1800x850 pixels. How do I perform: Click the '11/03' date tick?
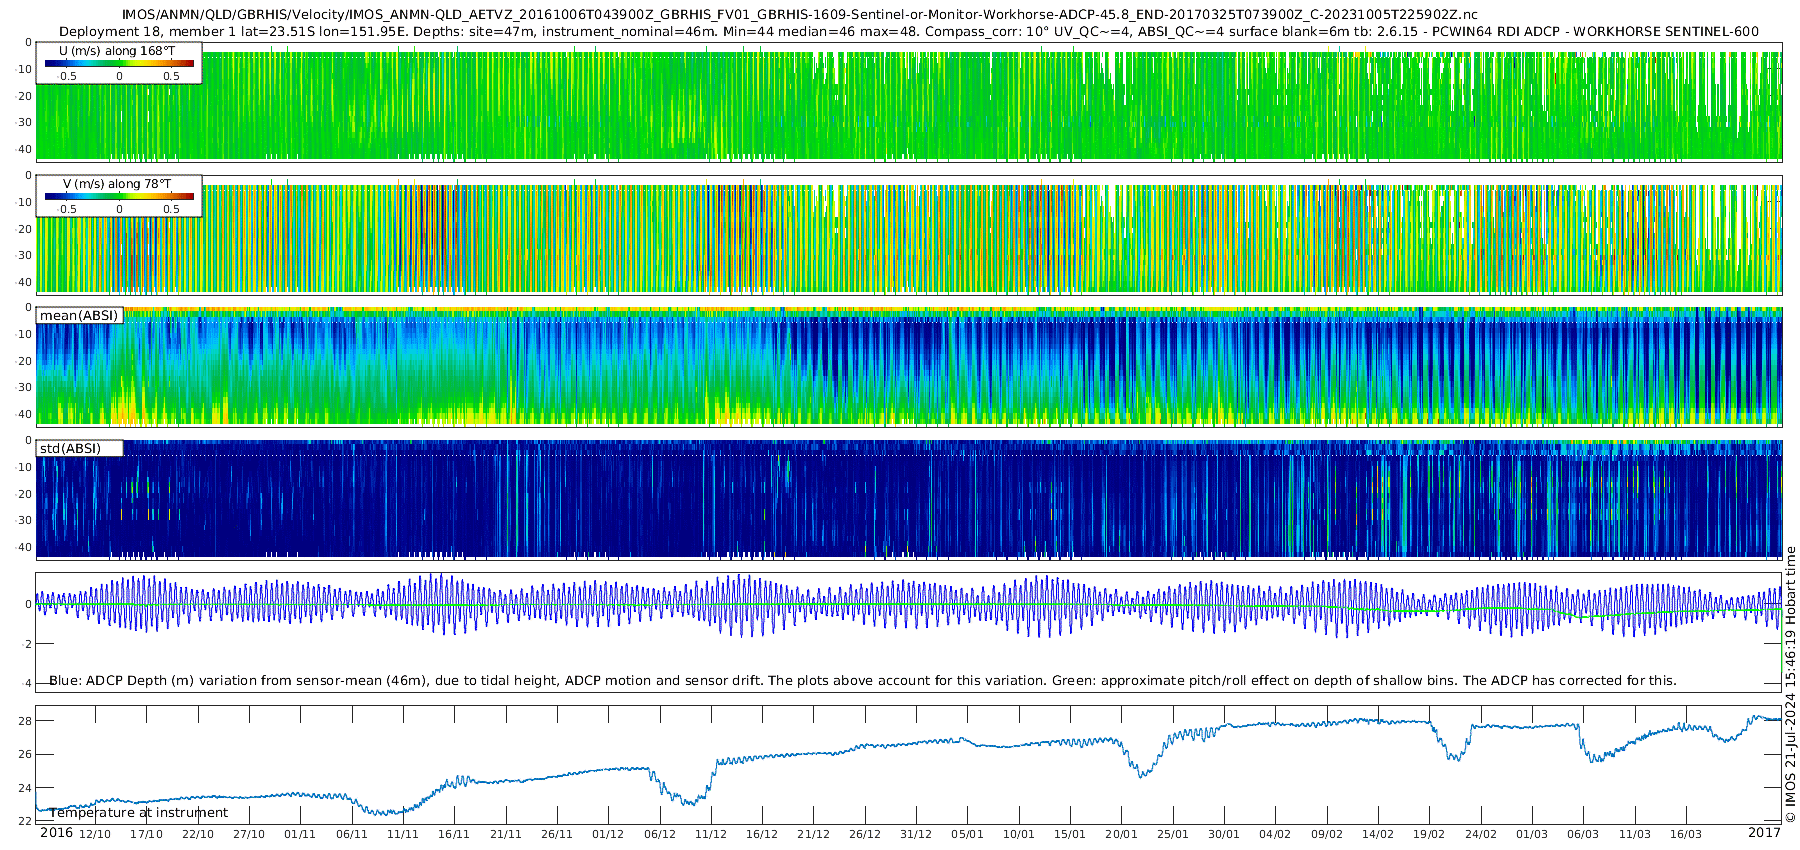pyautogui.click(x=1635, y=834)
